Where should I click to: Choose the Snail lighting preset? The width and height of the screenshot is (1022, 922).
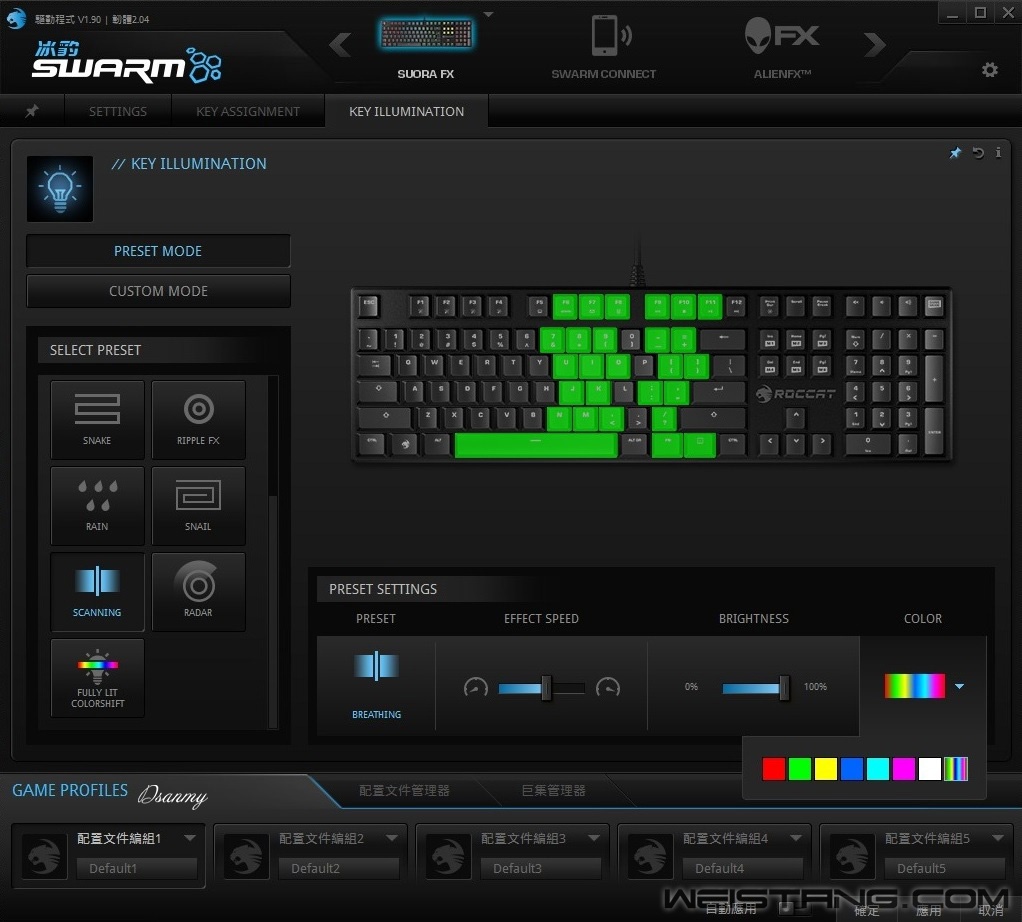tap(198, 506)
